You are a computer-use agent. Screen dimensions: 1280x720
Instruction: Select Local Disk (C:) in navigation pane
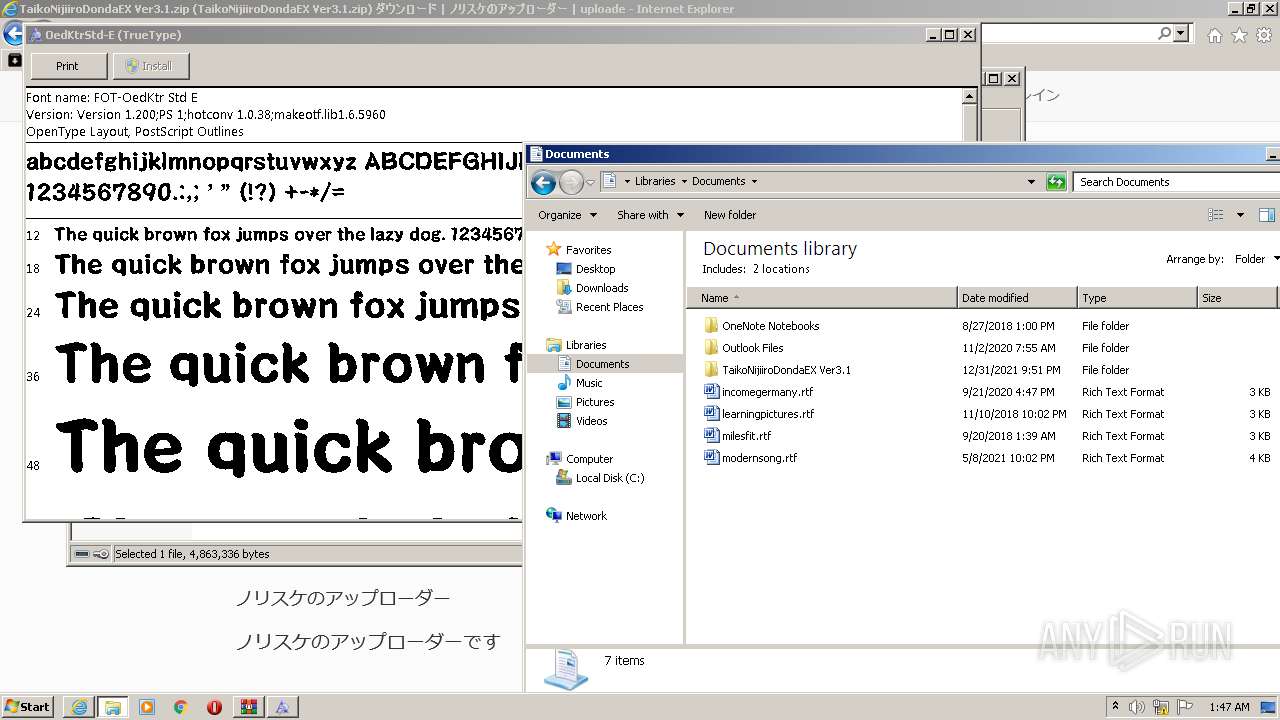pos(609,478)
